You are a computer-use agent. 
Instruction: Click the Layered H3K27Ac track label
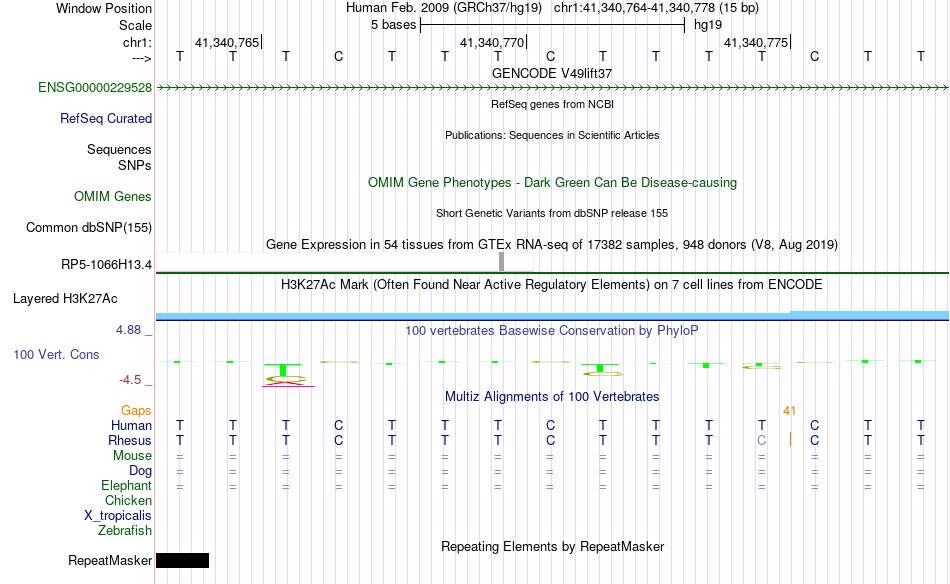[65, 298]
